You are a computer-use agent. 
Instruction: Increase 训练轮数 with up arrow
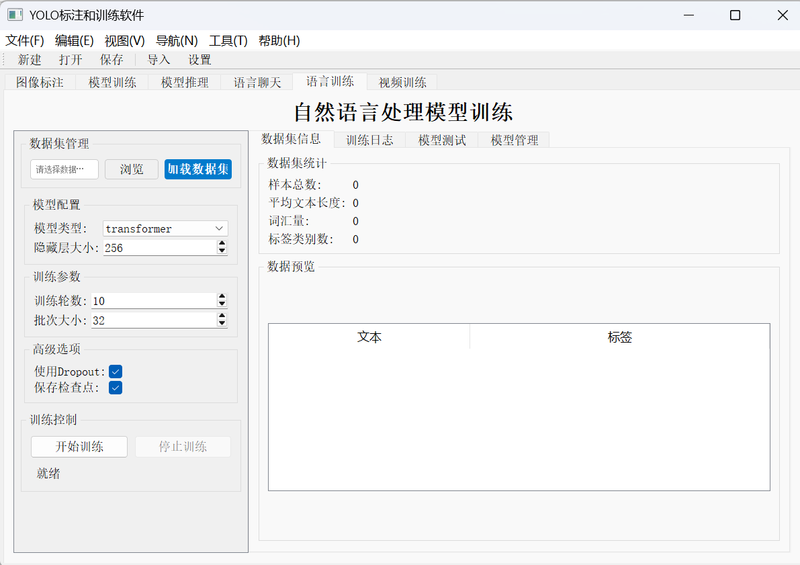tap(222, 297)
